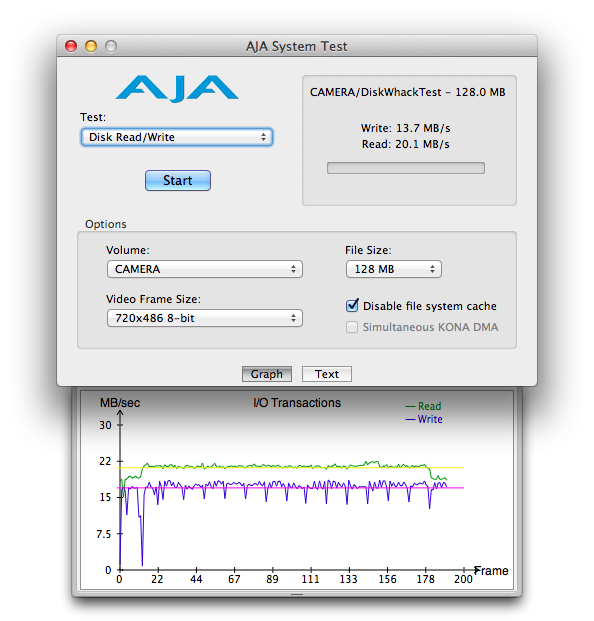Click the I/O Transactions graph title
Image resolution: width=594 pixels, height=621 pixels.
(x=297, y=403)
